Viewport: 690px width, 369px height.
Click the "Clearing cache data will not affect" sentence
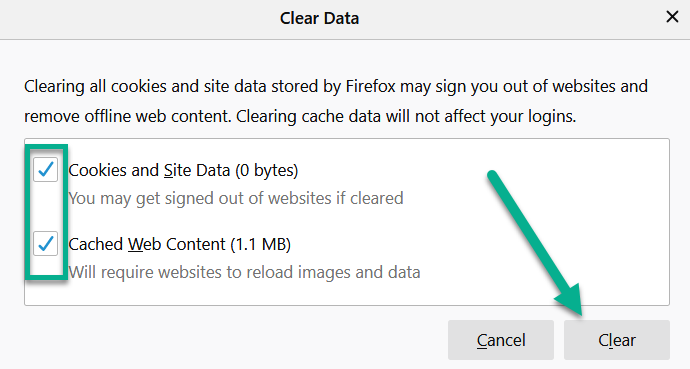[x=406, y=117]
